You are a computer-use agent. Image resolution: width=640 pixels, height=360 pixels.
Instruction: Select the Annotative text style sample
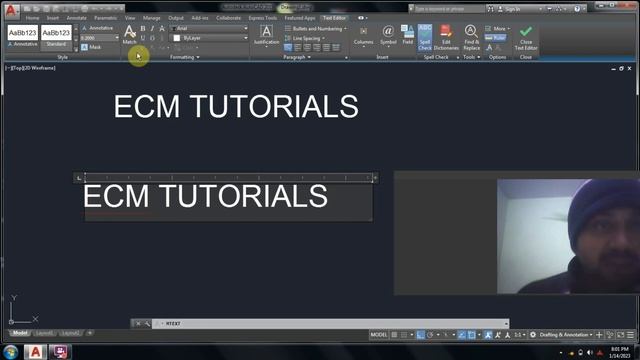click(x=22, y=37)
